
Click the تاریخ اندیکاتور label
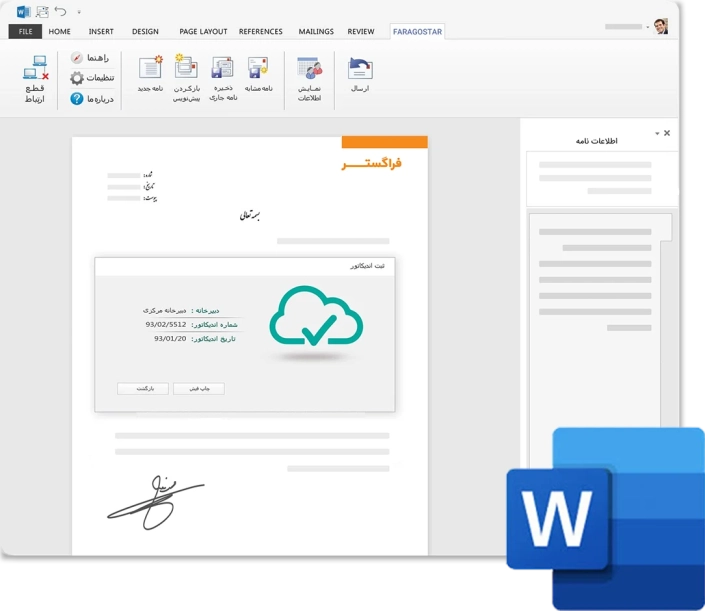pos(214,339)
